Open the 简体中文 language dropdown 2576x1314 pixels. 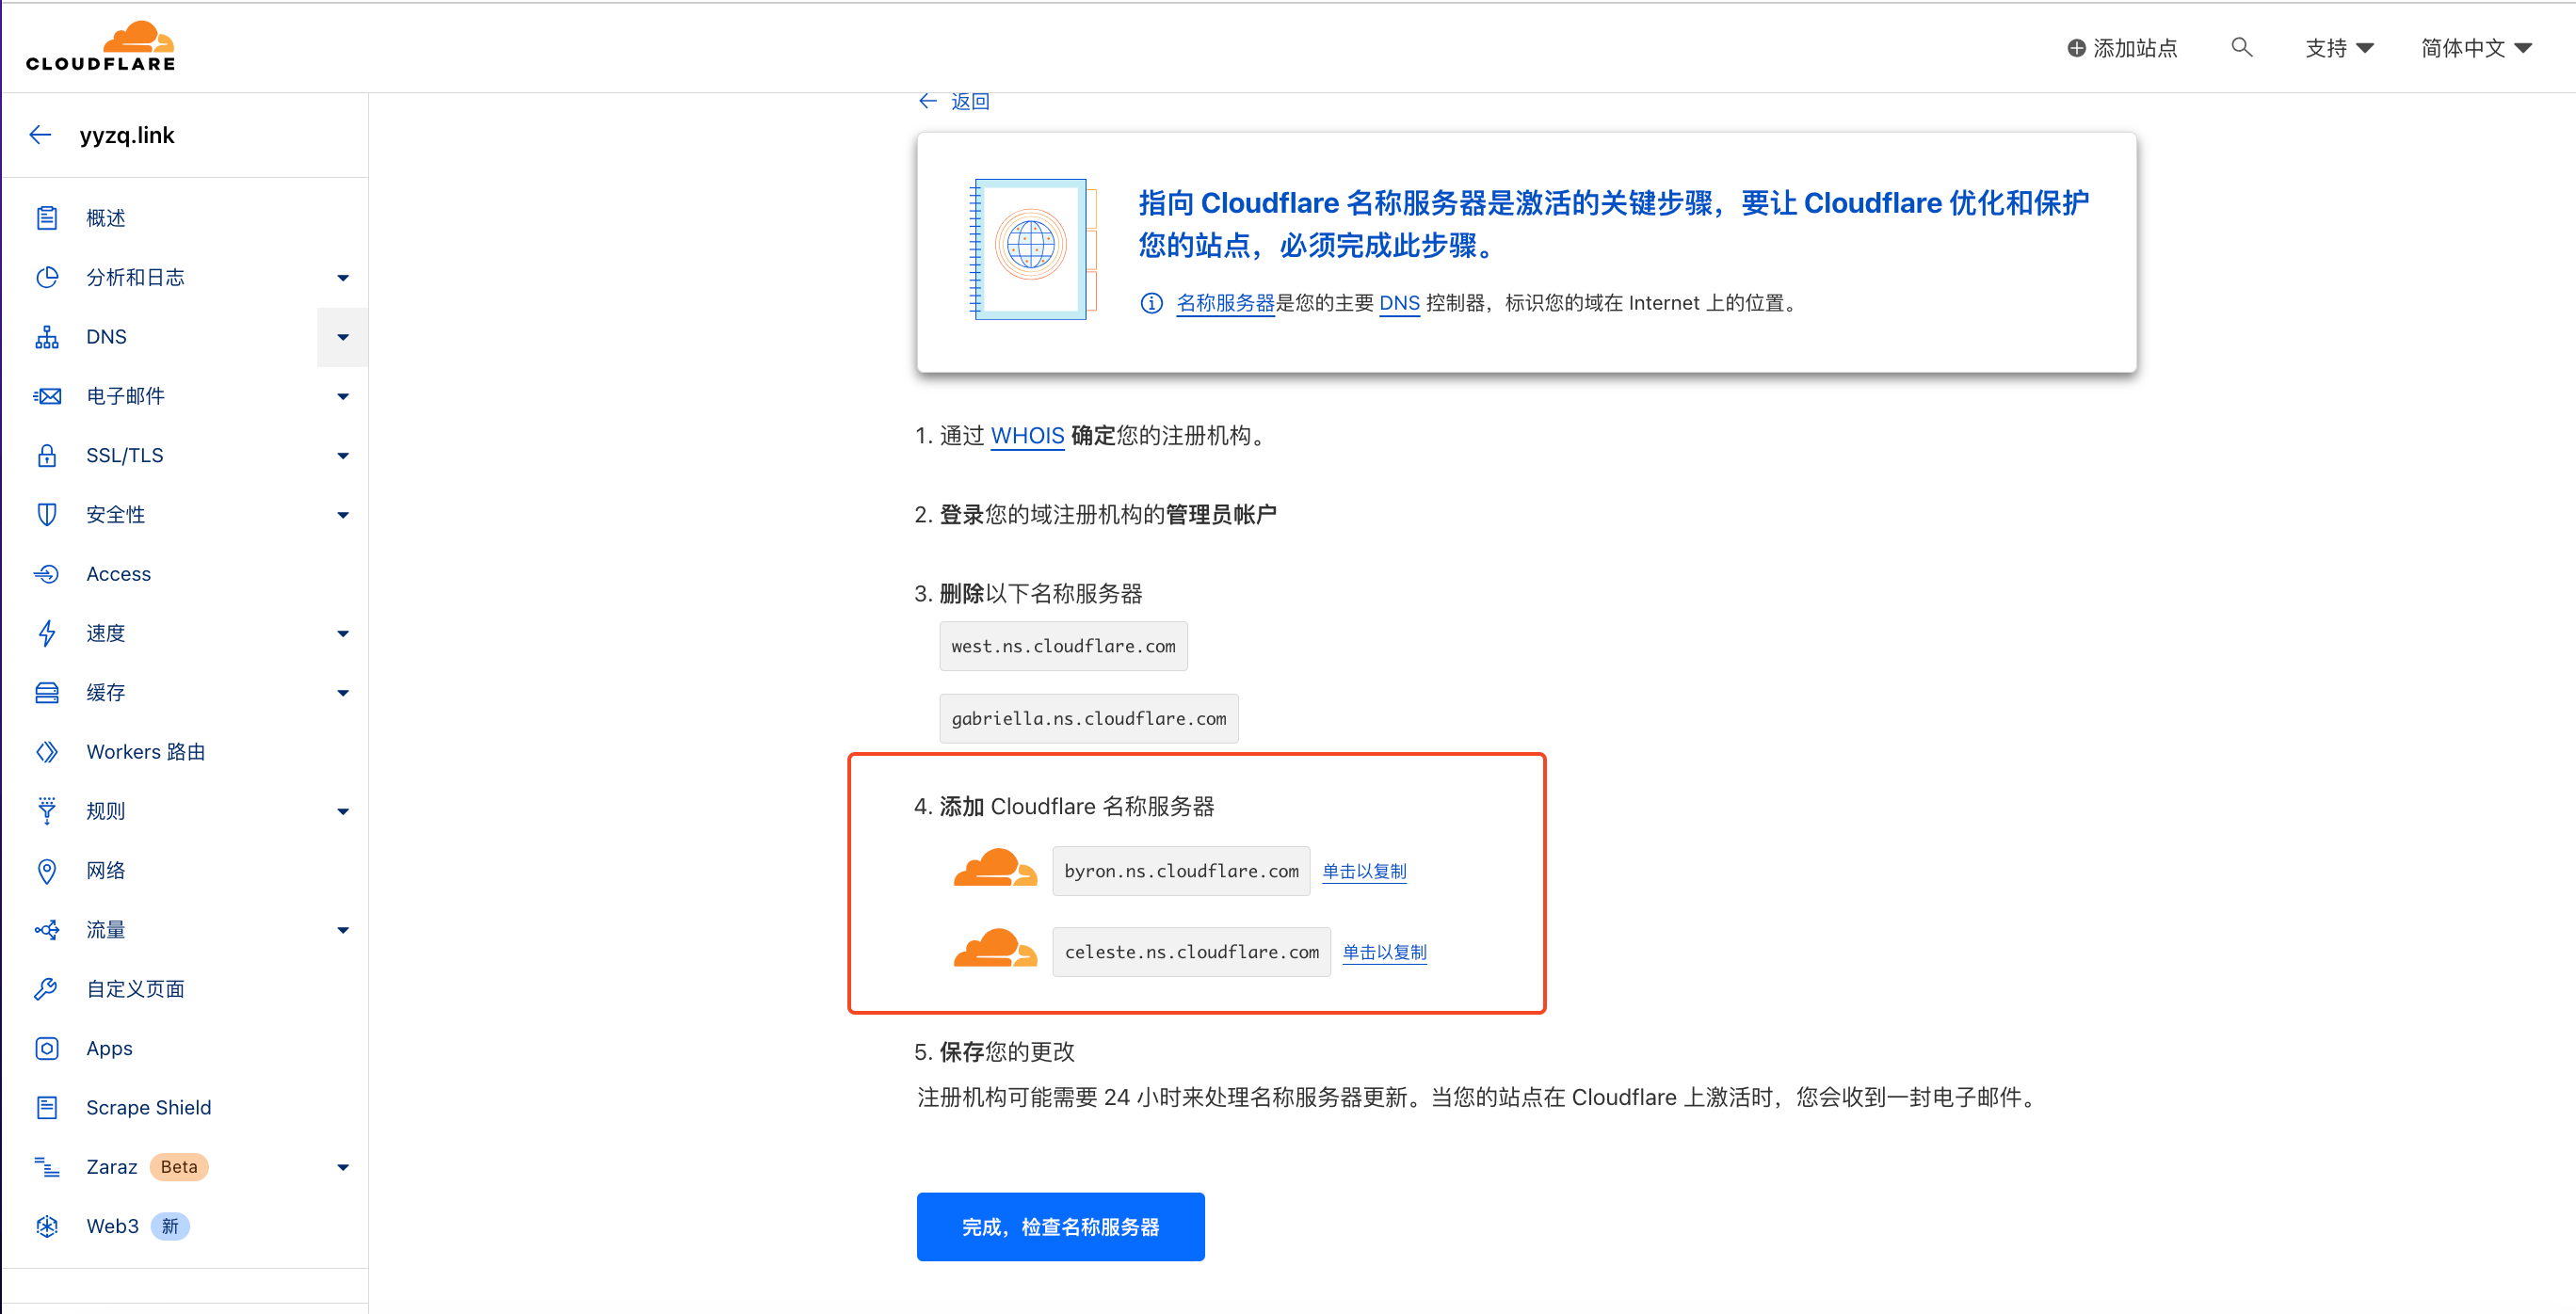(2476, 48)
